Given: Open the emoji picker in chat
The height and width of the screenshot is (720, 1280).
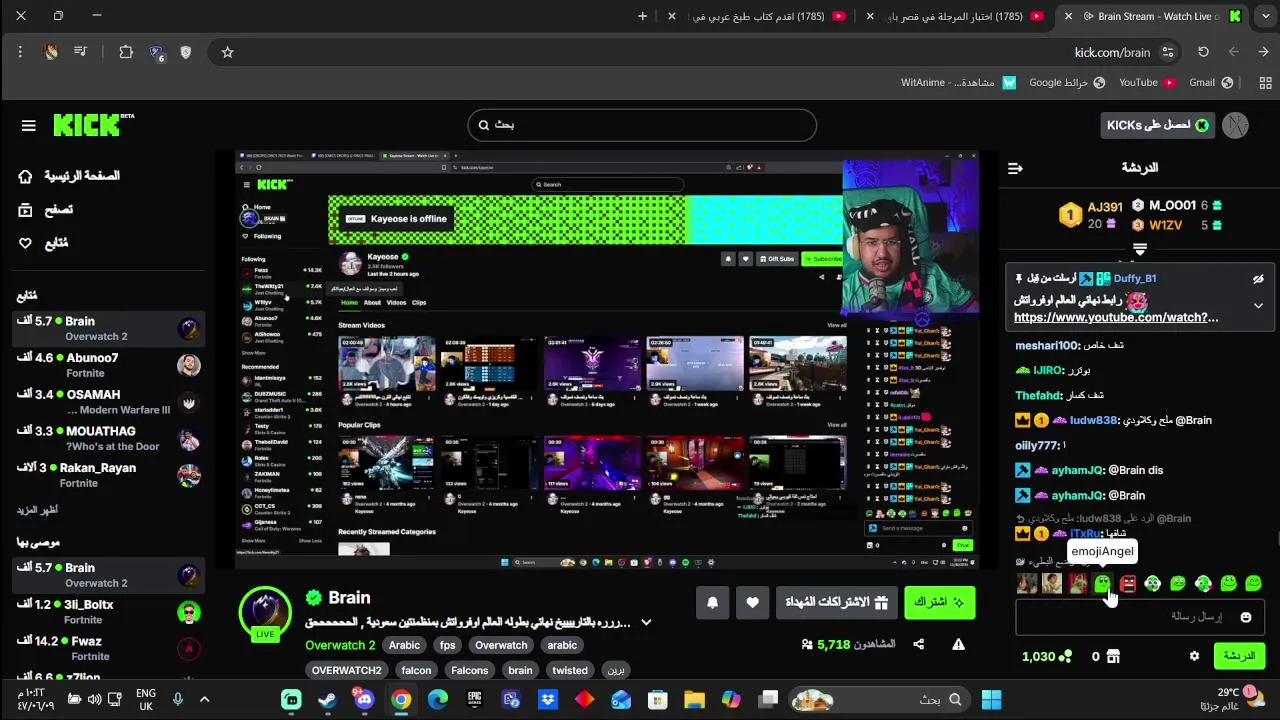Looking at the screenshot, I should tap(1245, 617).
